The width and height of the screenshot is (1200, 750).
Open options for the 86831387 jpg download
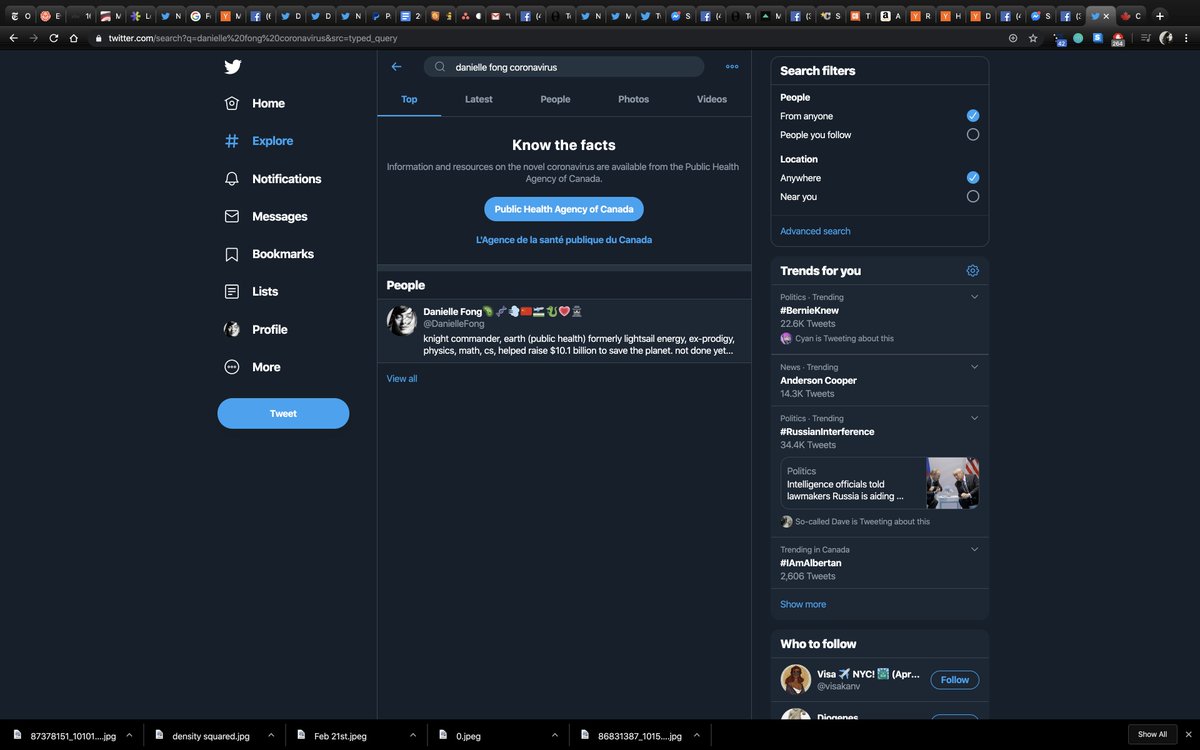(696, 735)
